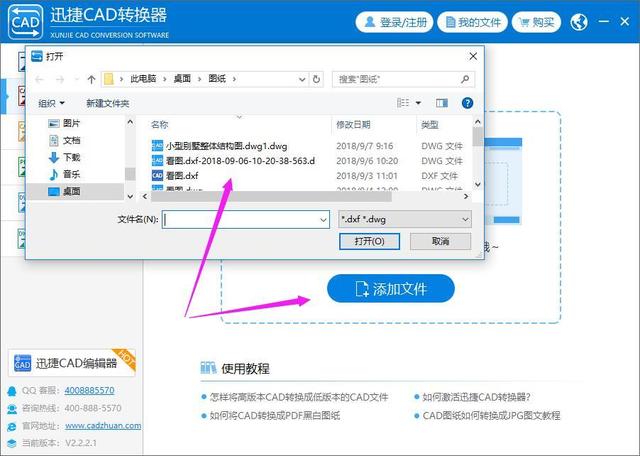
Task: Click the 添加文件 button
Action: [391, 289]
